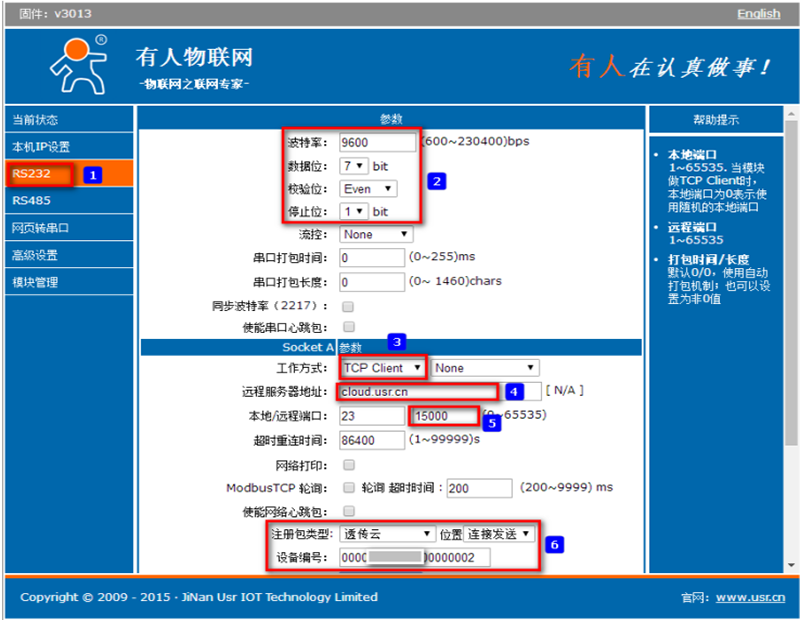The image size is (800, 620).
Task: Open the 本机IP设置 page
Action: [x=41, y=147]
